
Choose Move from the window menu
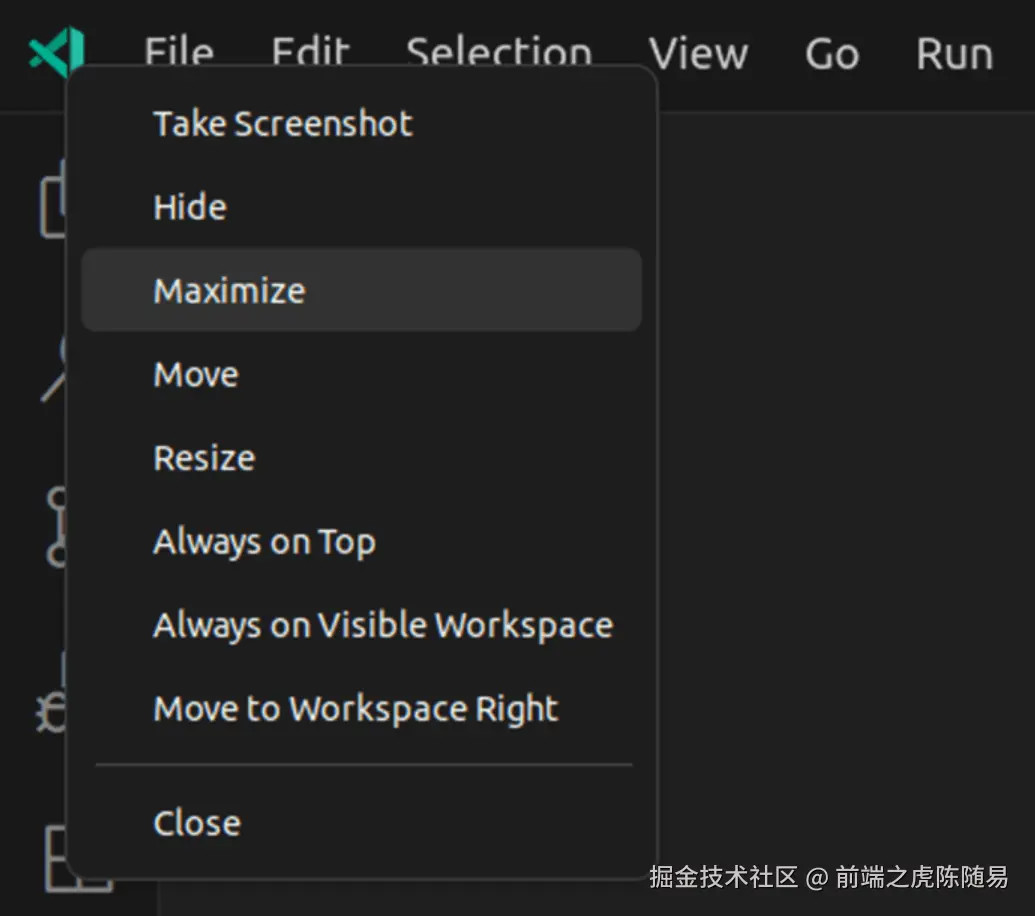(196, 375)
